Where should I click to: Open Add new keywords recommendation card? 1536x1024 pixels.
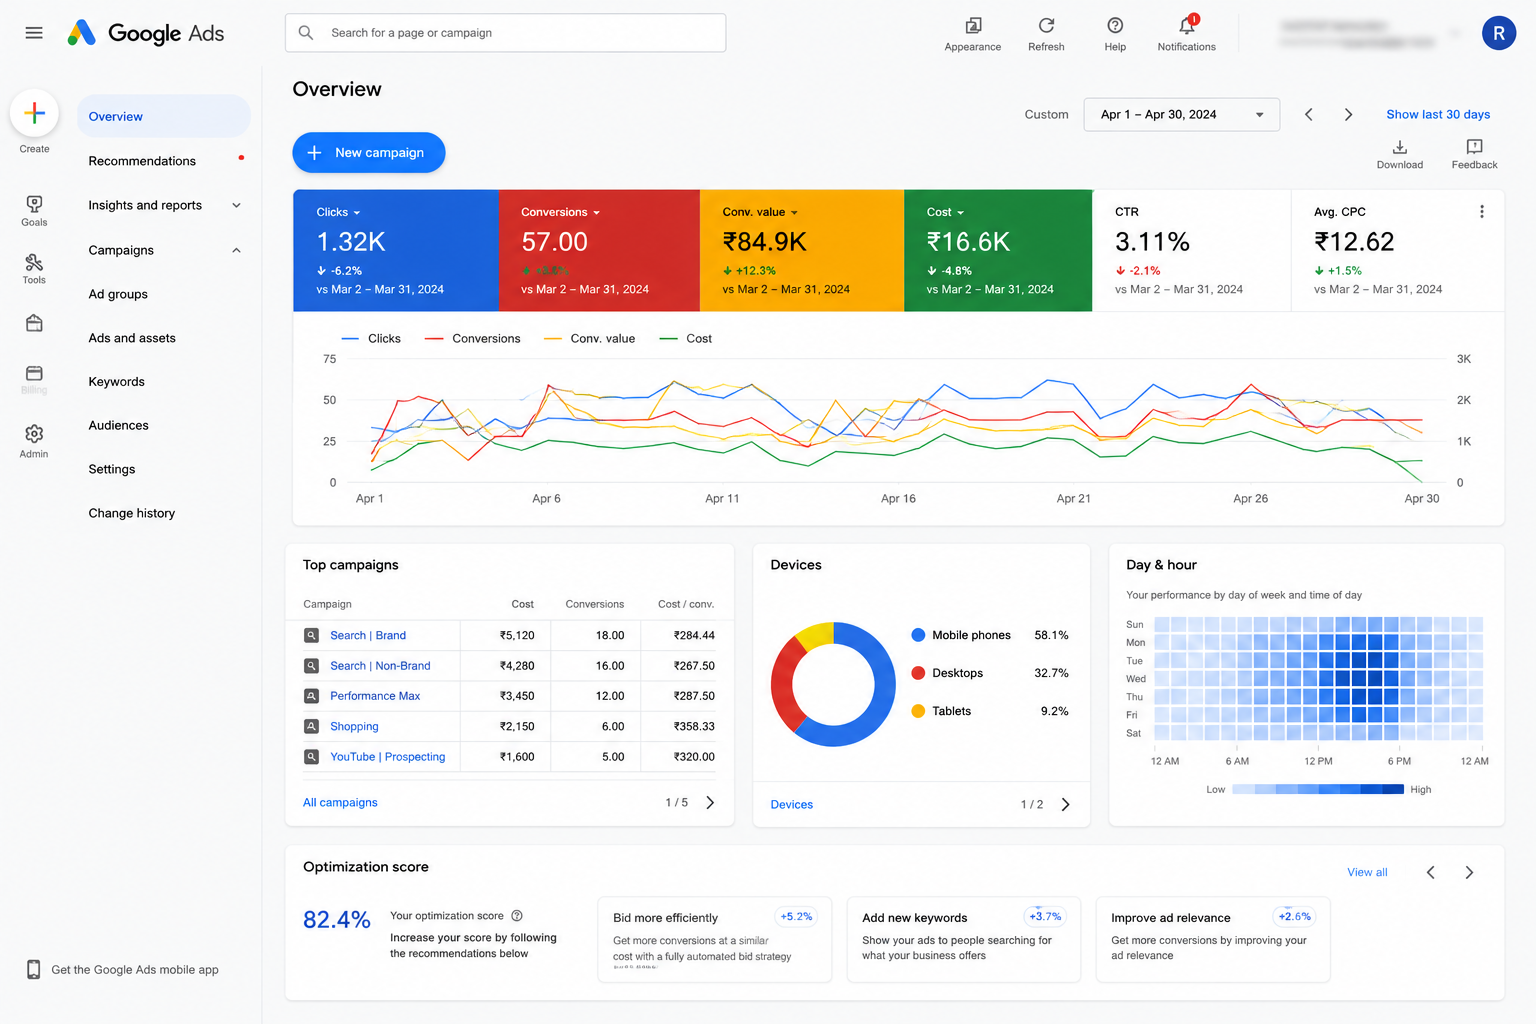(x=964, y=940)
